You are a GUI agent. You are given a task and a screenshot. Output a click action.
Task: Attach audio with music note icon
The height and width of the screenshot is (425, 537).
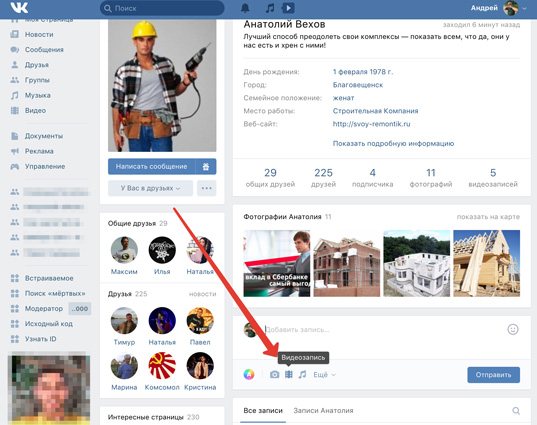click(x=302, y=374)
